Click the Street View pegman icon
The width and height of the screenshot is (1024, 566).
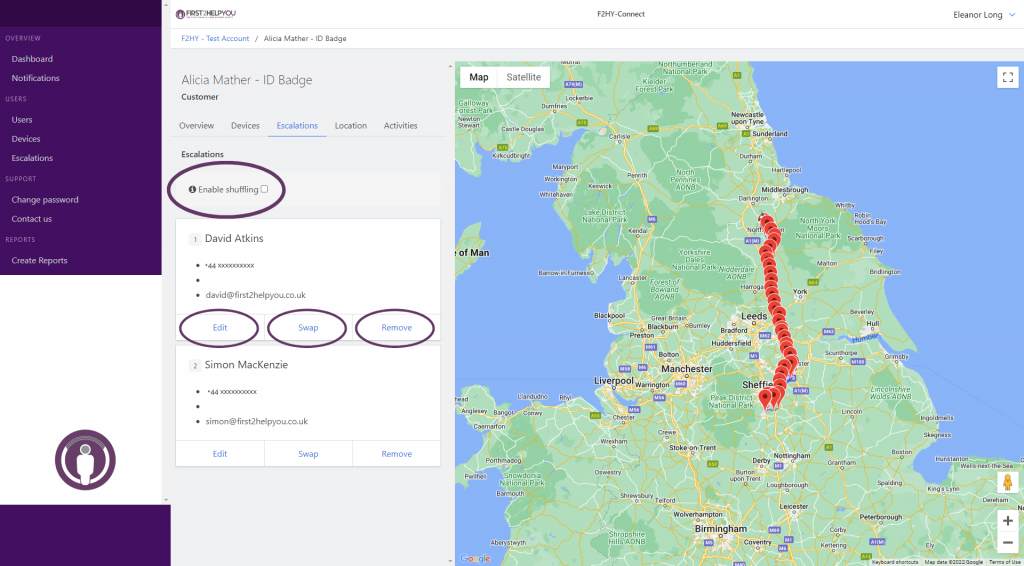click(1008, 483)
